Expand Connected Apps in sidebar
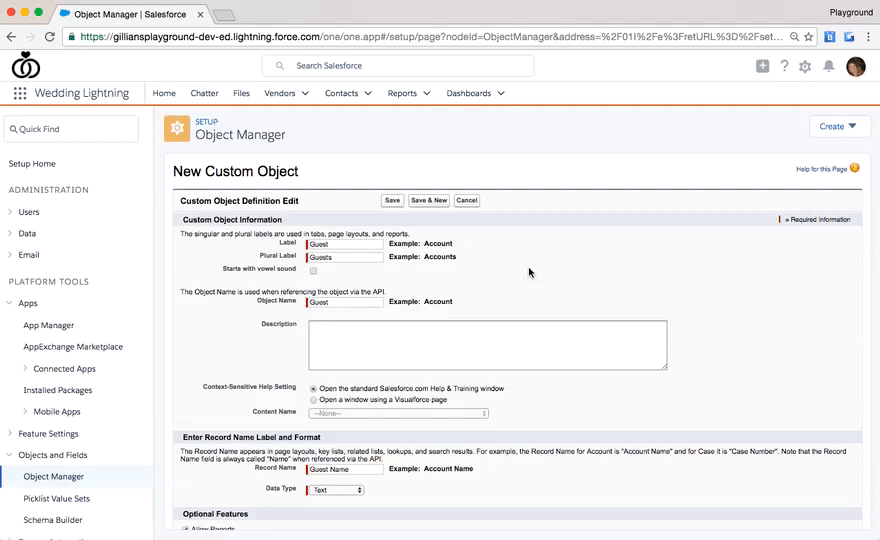 (25, 368)
